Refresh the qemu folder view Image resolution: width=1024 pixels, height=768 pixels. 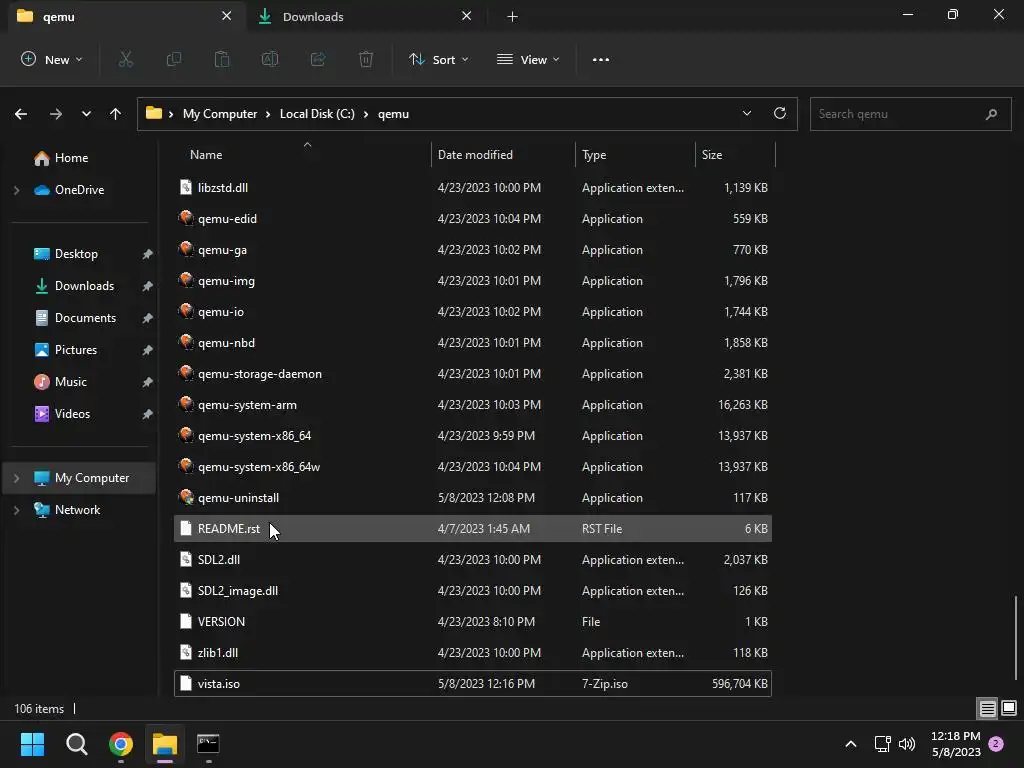[780, 113]
